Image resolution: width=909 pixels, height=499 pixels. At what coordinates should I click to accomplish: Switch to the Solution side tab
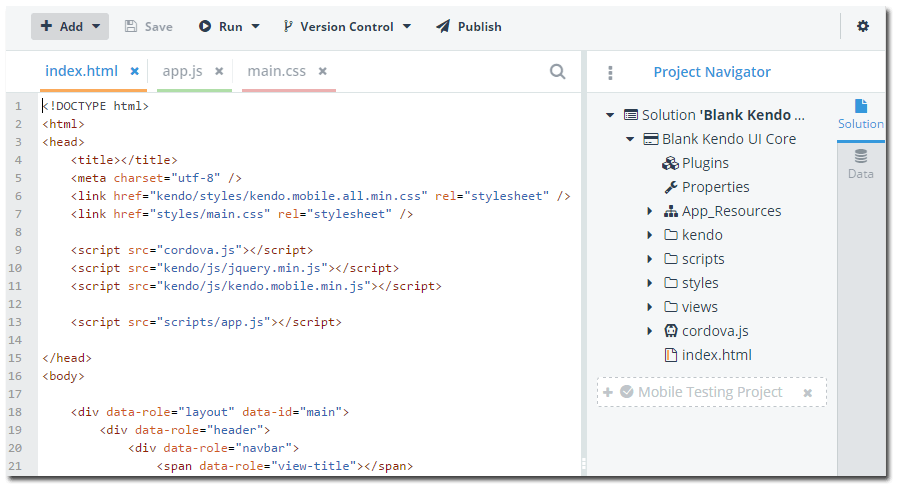pos(860,115)
